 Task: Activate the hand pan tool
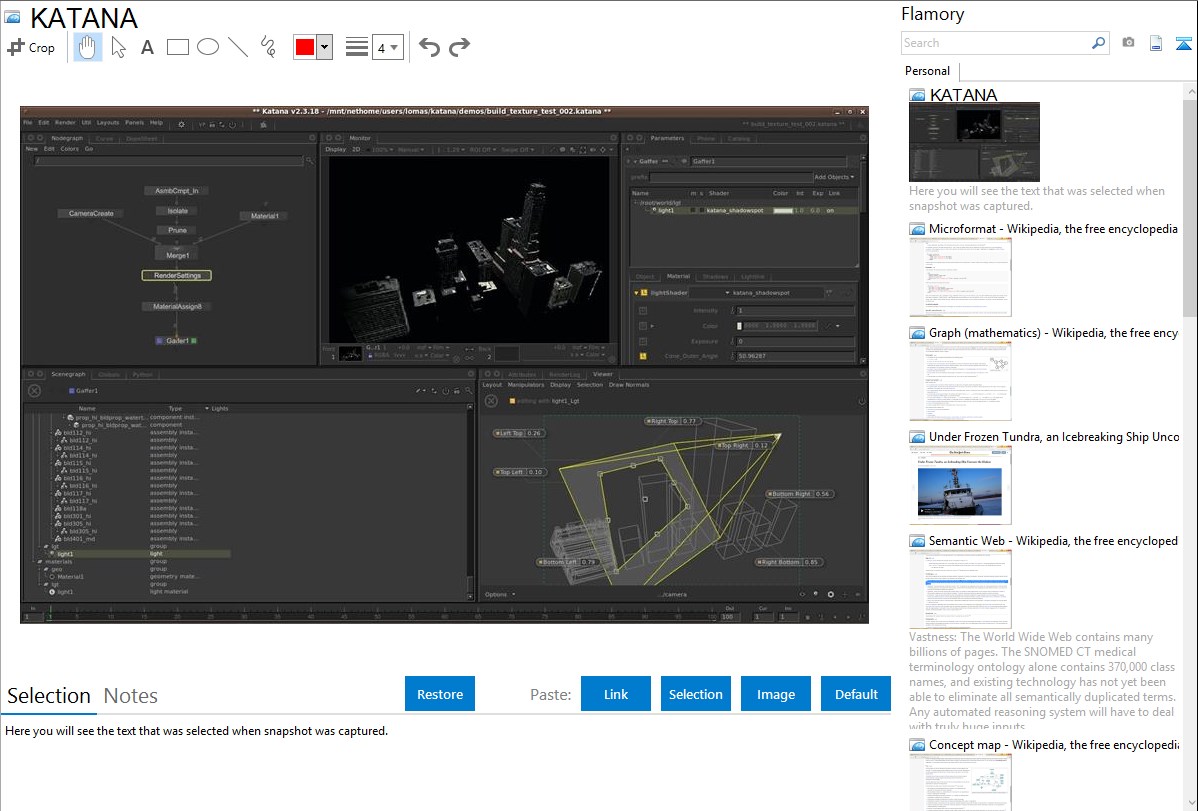pos(88,47)
